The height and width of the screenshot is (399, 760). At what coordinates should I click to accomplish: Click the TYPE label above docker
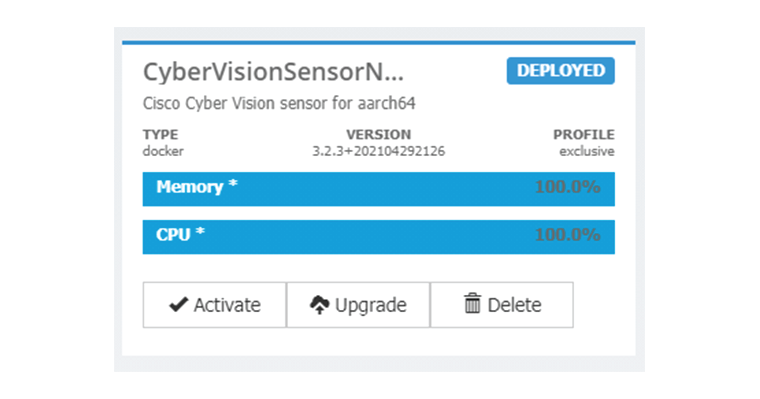(x=160, y=134)
